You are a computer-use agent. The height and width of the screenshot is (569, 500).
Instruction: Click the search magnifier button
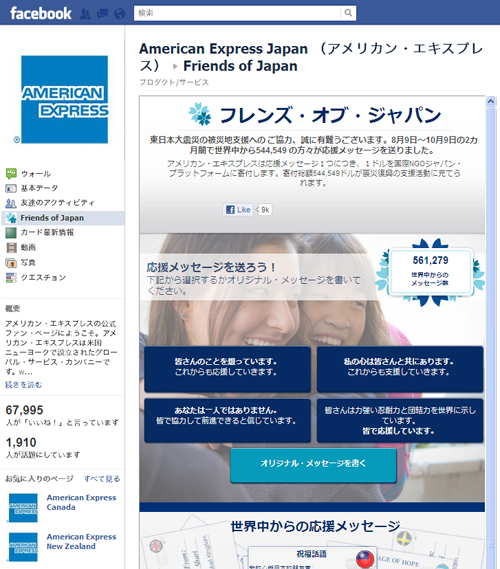tap(348, 13)
